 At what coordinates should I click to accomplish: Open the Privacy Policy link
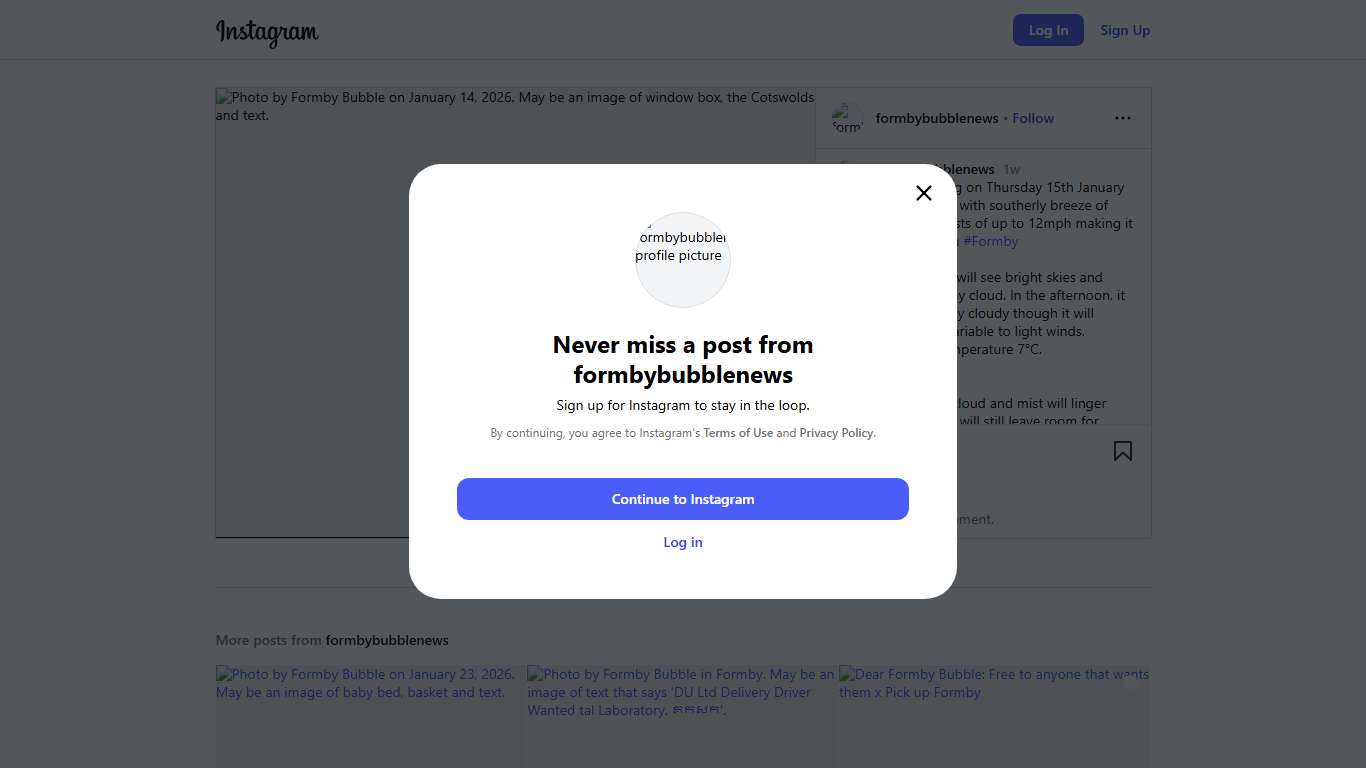(836, 433)
